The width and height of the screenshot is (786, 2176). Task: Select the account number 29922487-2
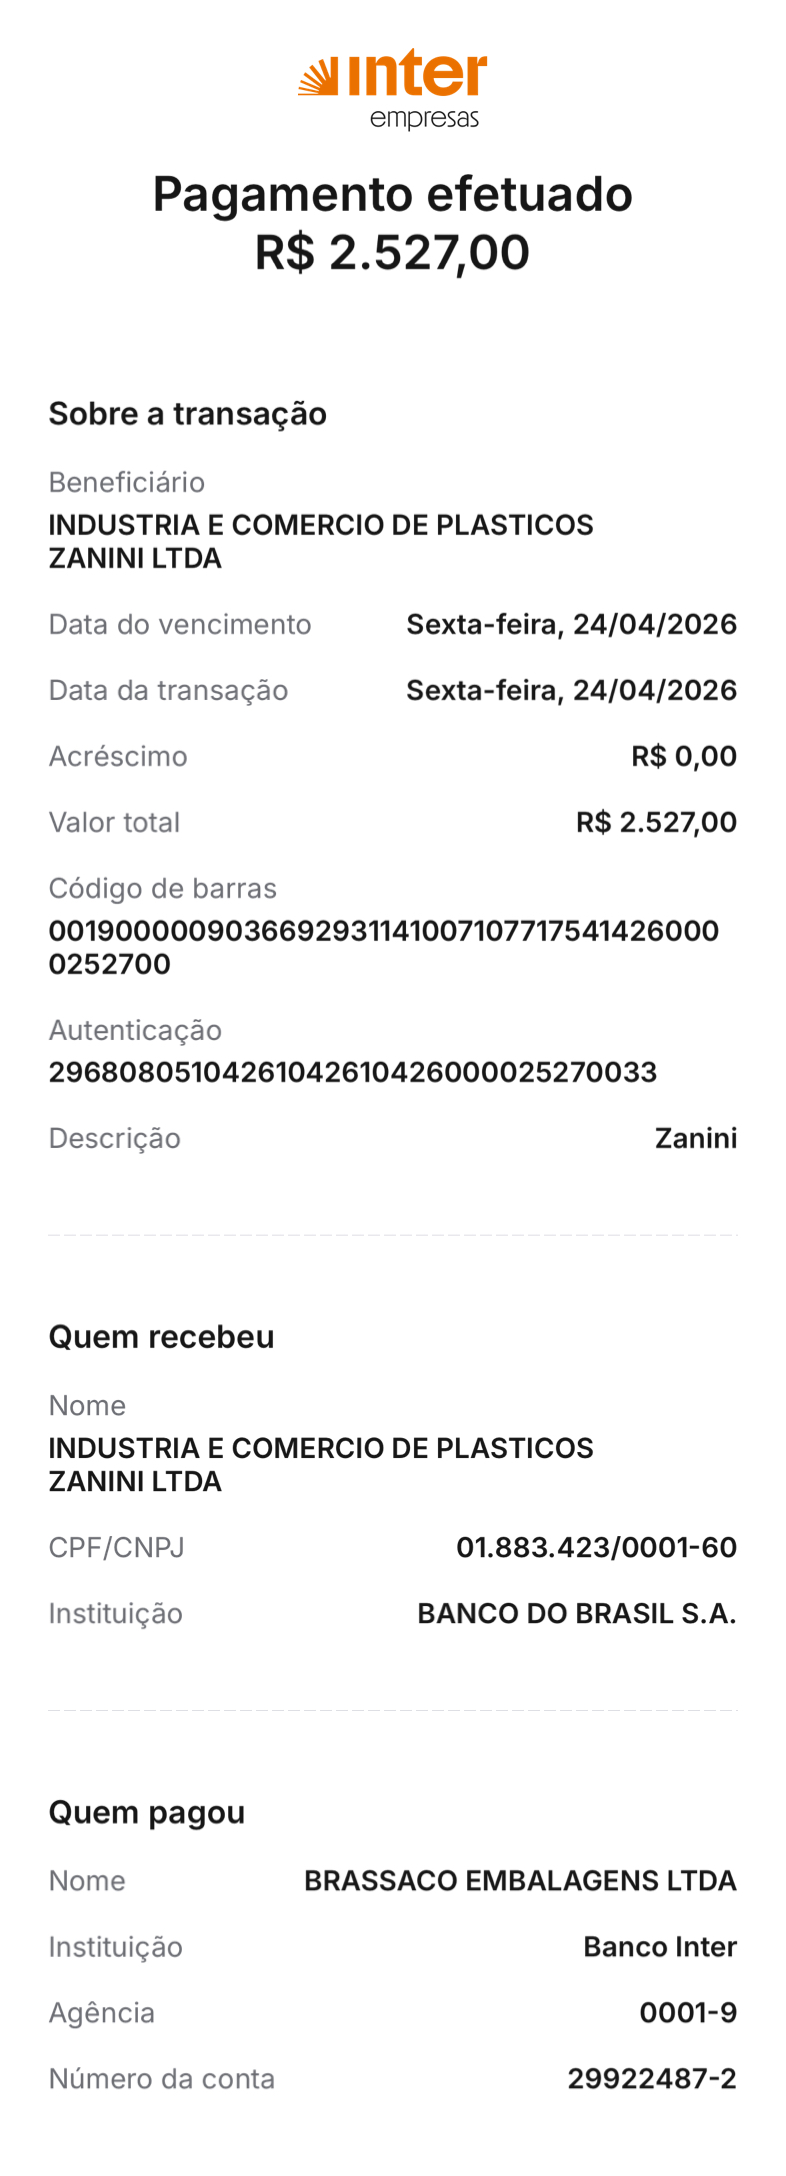pos(652,2079)
